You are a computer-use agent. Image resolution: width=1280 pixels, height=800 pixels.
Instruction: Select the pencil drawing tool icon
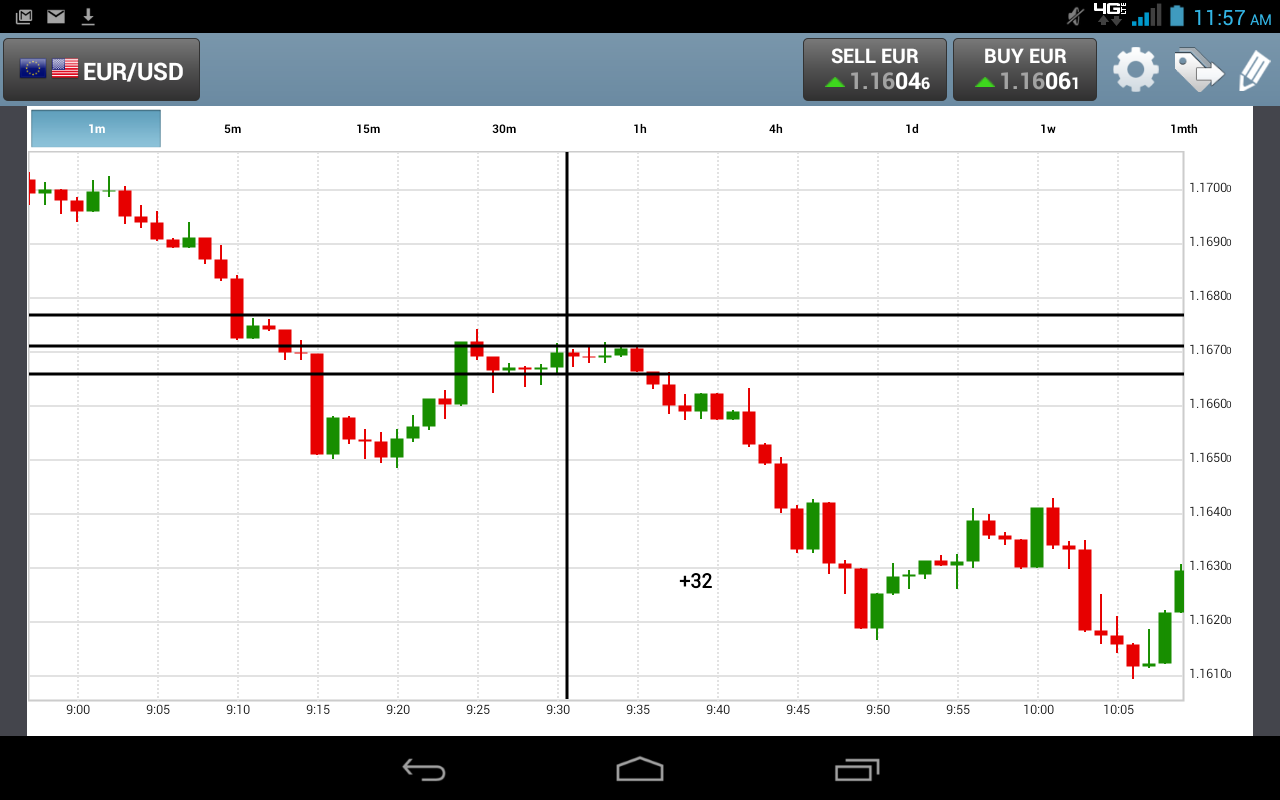coord(1254,71)
